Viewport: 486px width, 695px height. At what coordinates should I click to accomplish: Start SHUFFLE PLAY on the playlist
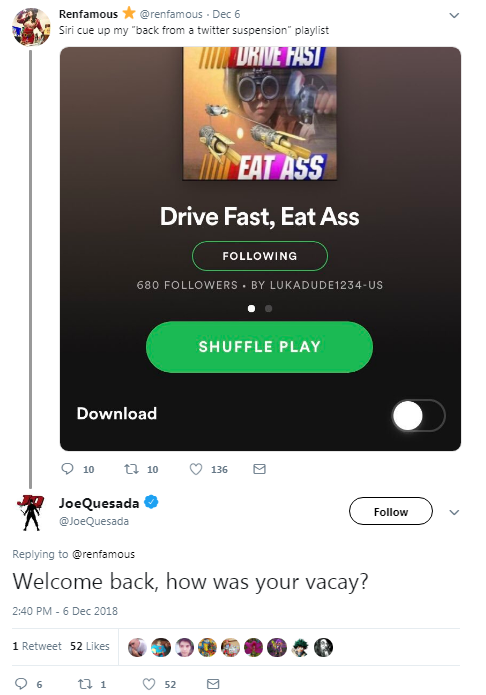[x=259, y=347]
